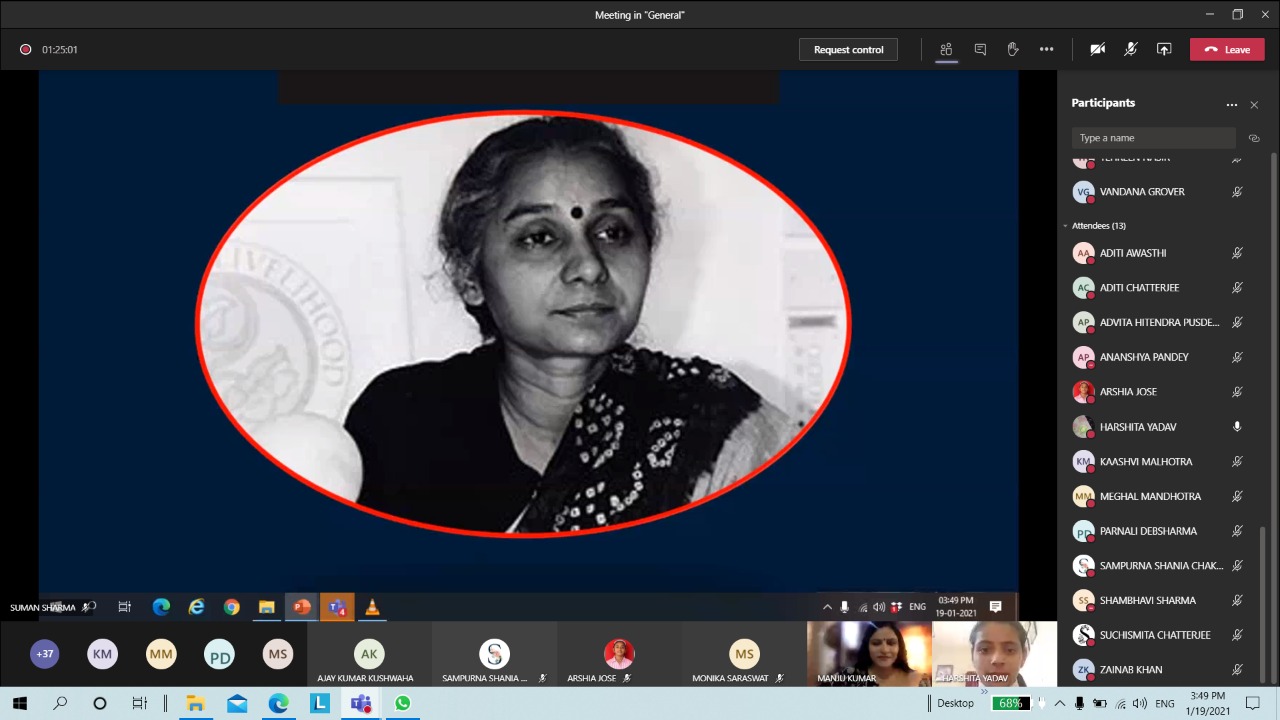Viewport: 1280px width, 720px height.
Task: Select the Manju Kumar video thumbnail
Action: point(869,654)
